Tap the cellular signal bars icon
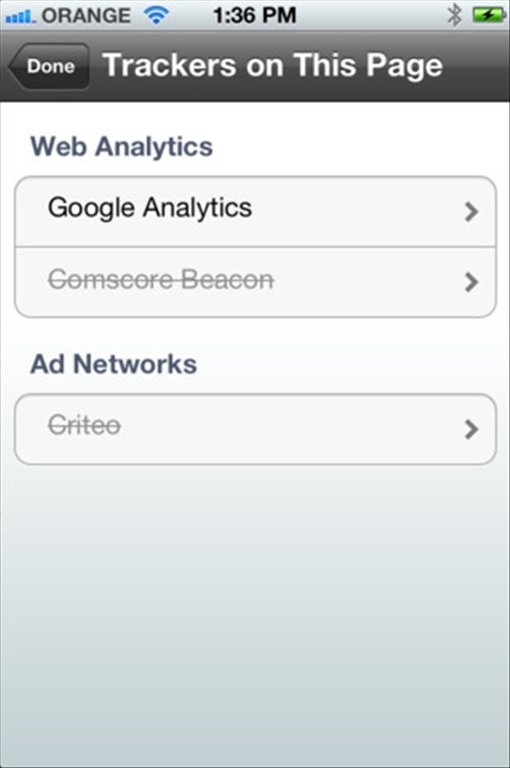The image size is (510, 768). (20, 17)
